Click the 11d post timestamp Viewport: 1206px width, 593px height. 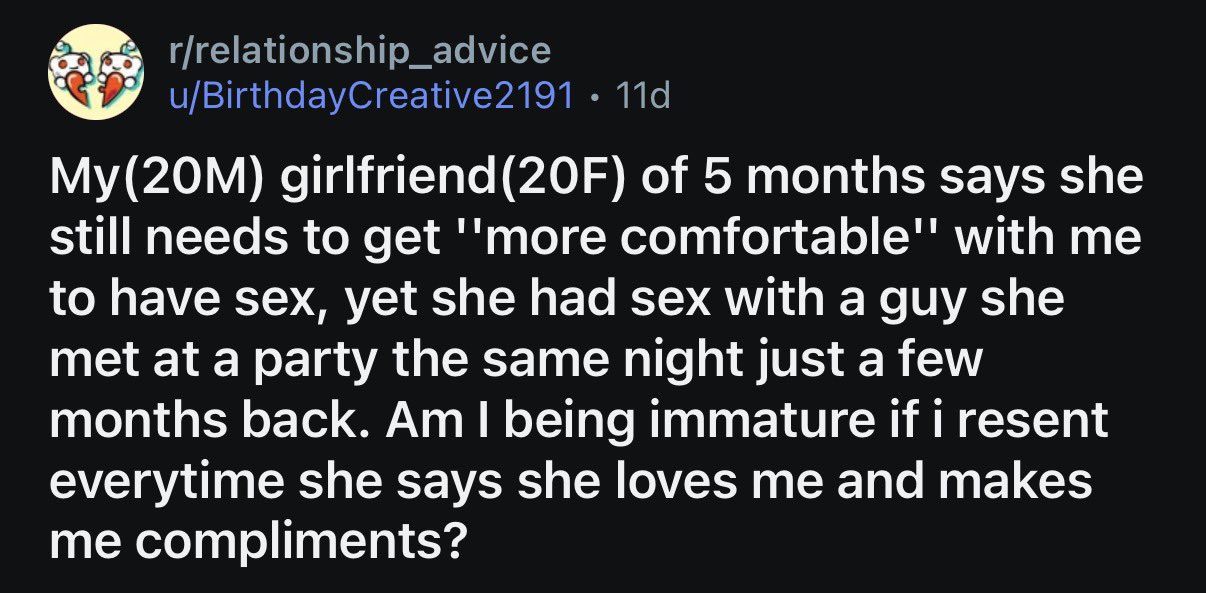645,96
